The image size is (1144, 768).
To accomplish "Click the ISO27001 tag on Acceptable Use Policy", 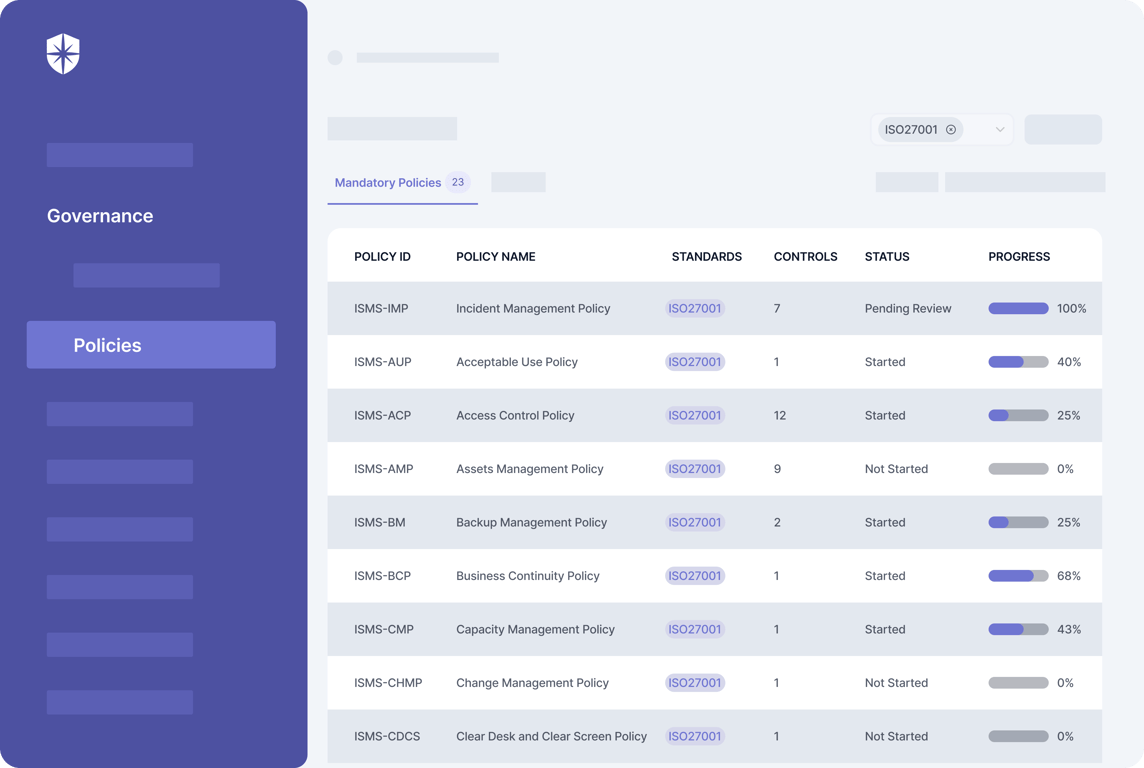I will point(695,362).
